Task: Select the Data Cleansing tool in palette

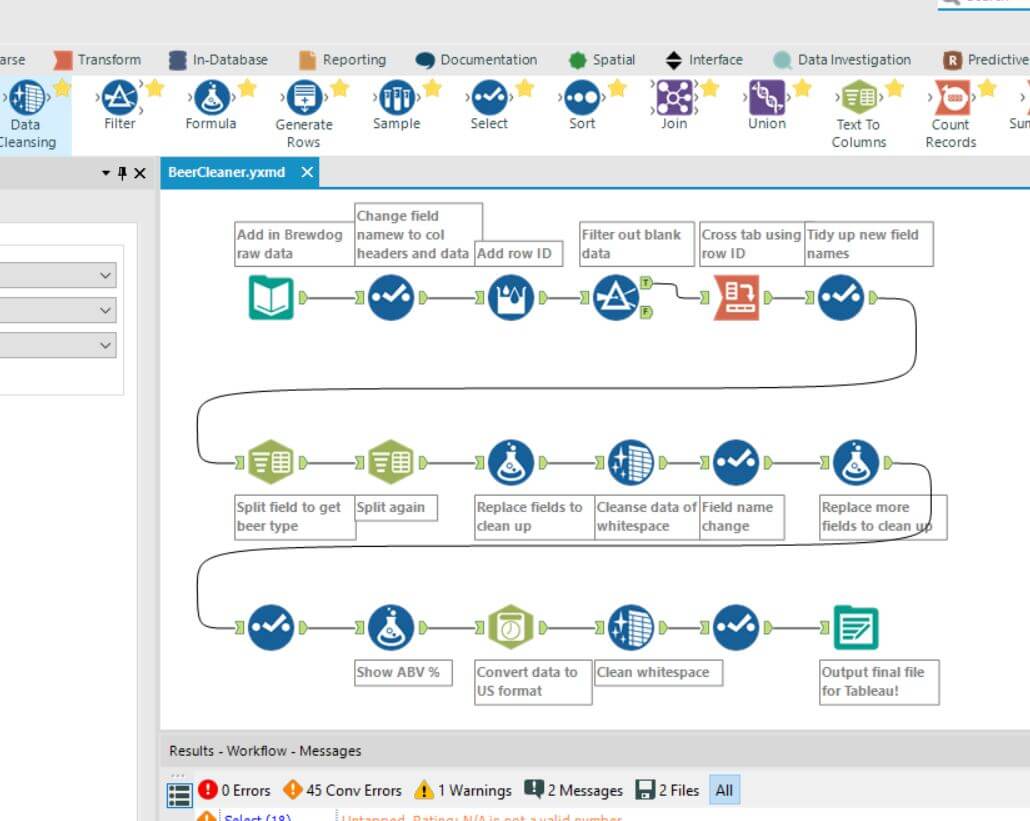Action: pos(27,113)
